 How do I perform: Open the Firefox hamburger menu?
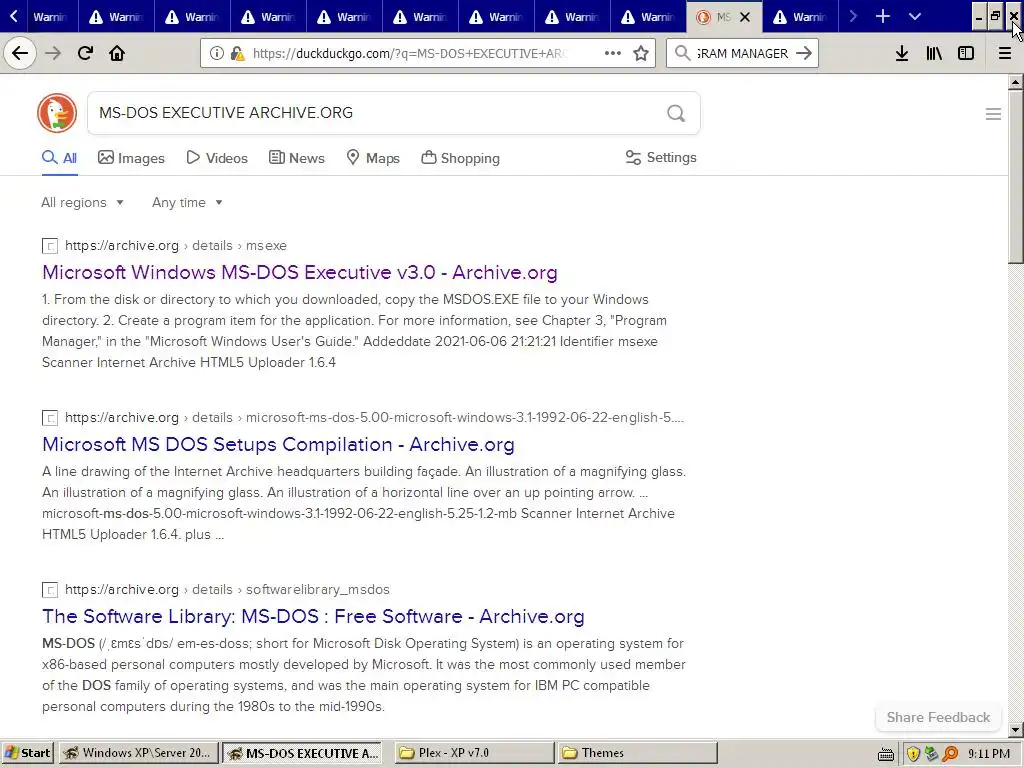tap(1005, 53)
